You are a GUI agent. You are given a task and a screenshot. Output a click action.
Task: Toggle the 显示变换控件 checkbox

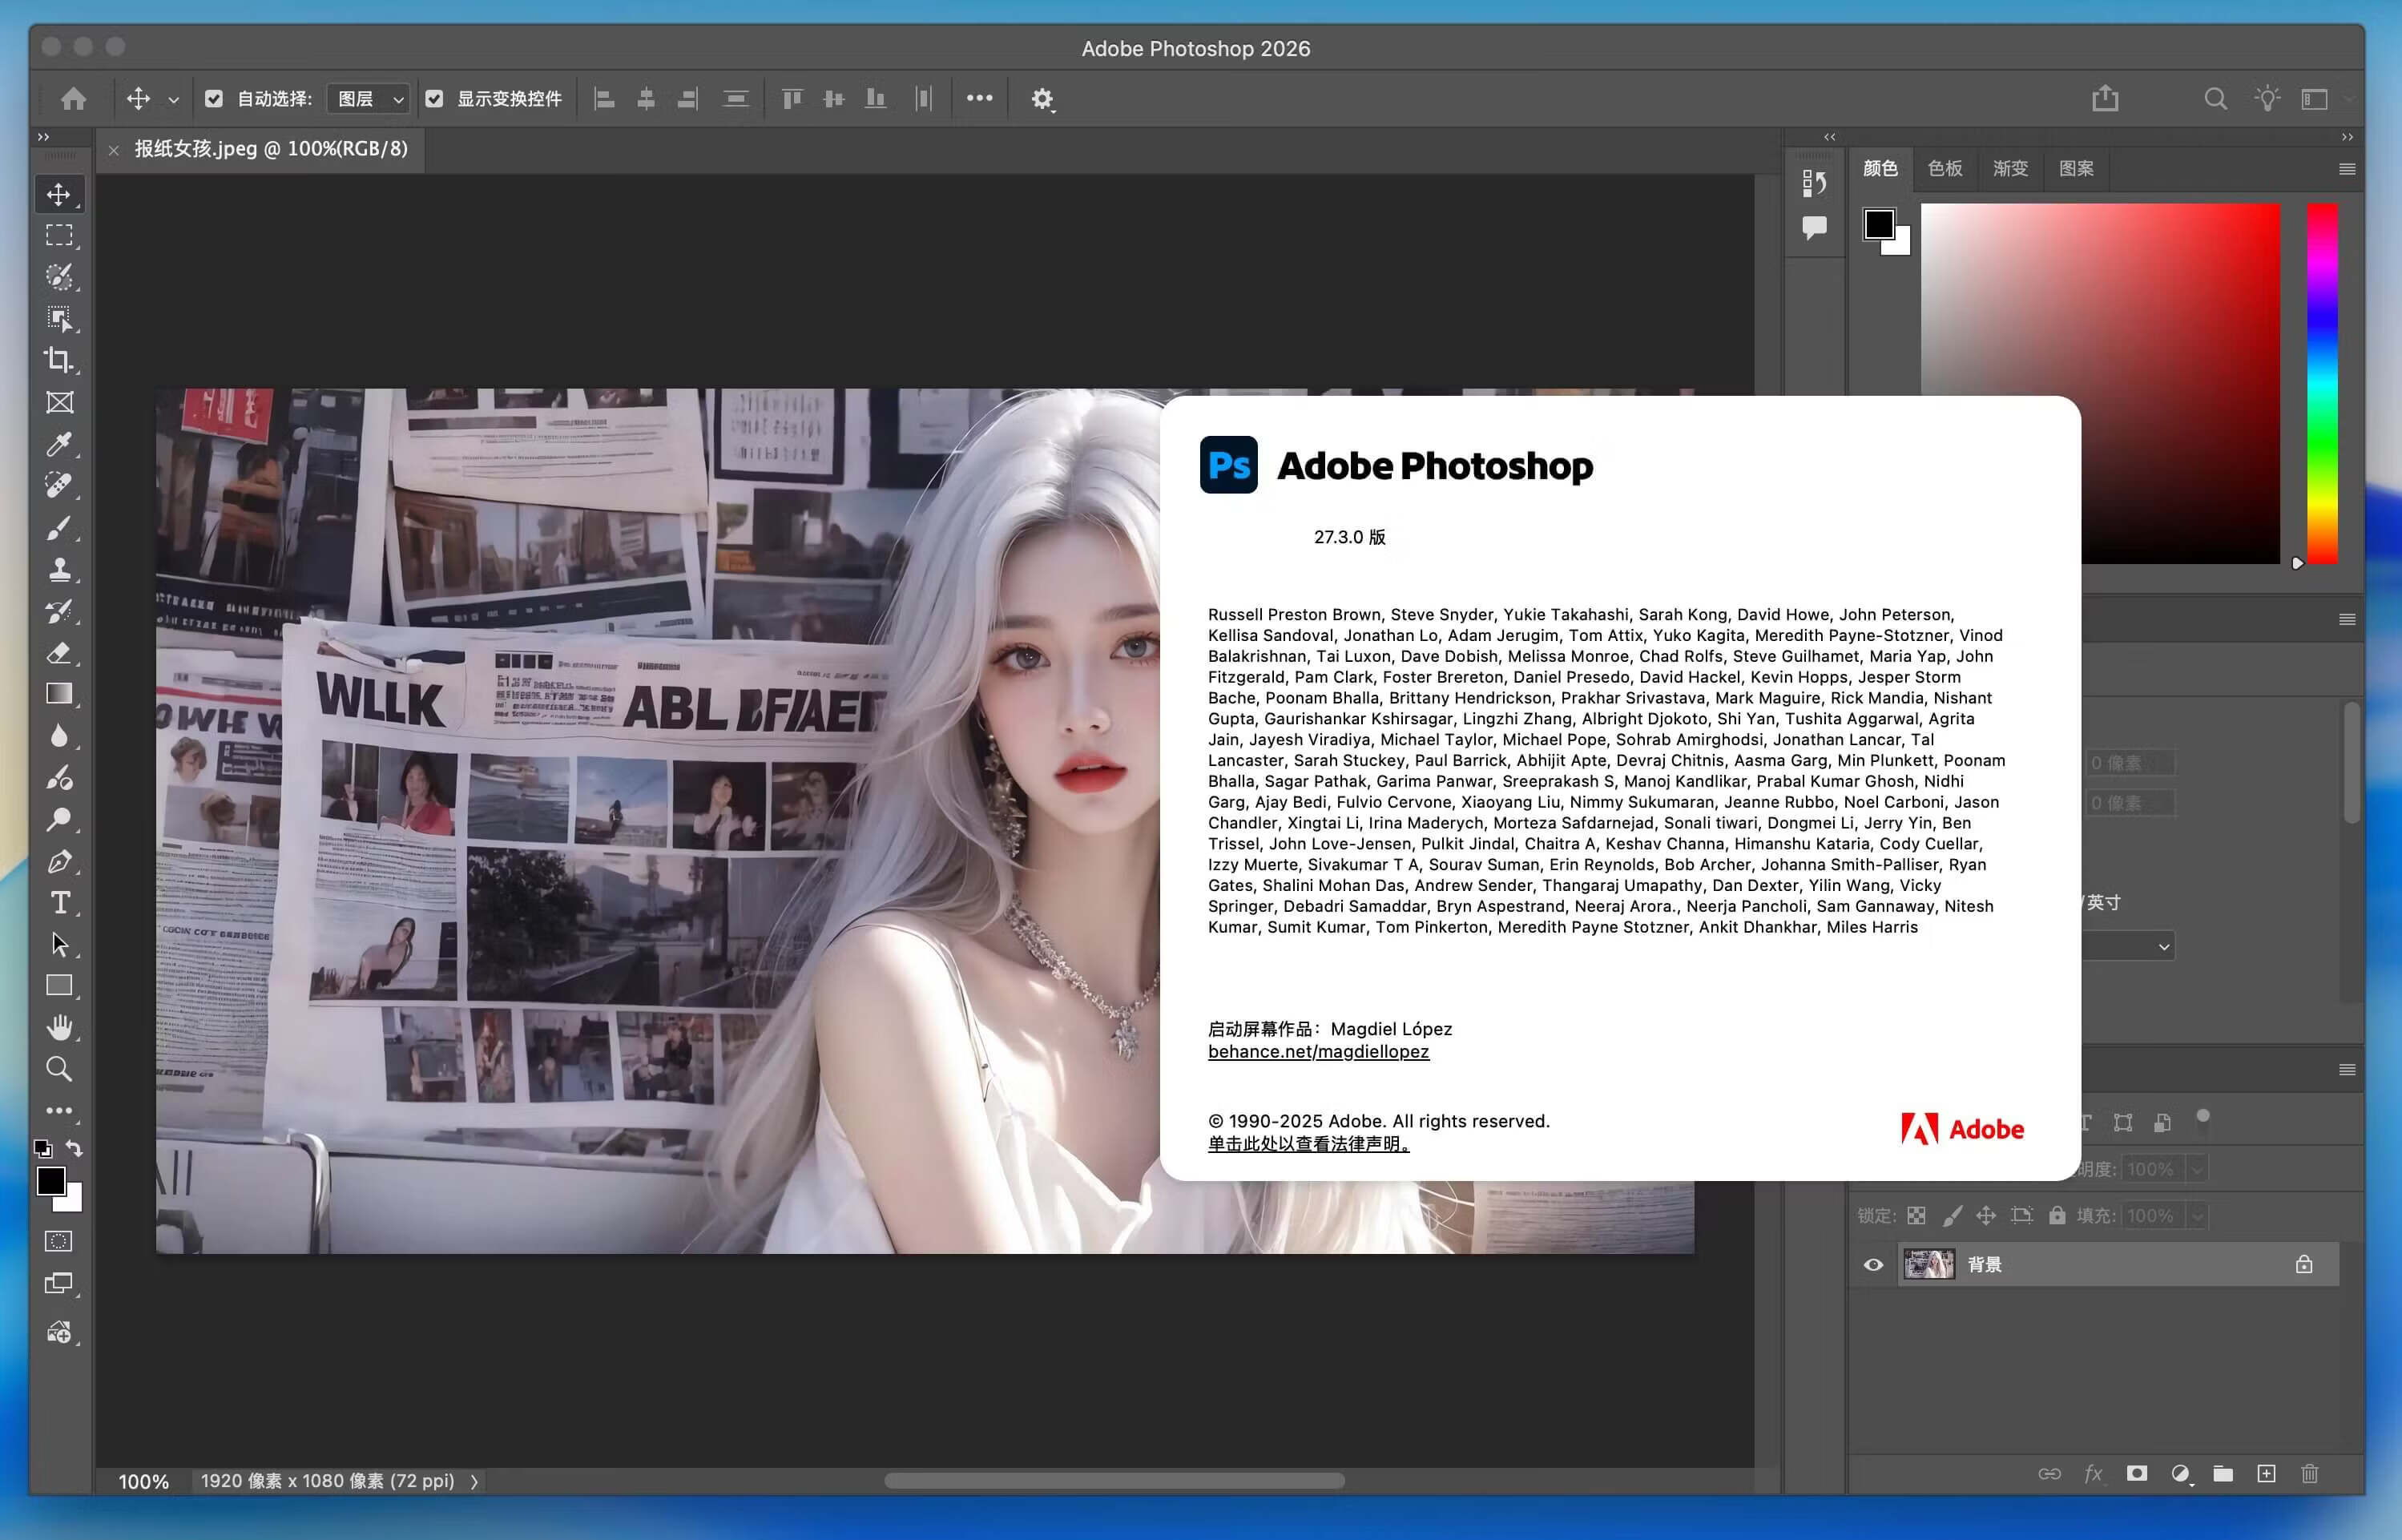tap(435, 98)
